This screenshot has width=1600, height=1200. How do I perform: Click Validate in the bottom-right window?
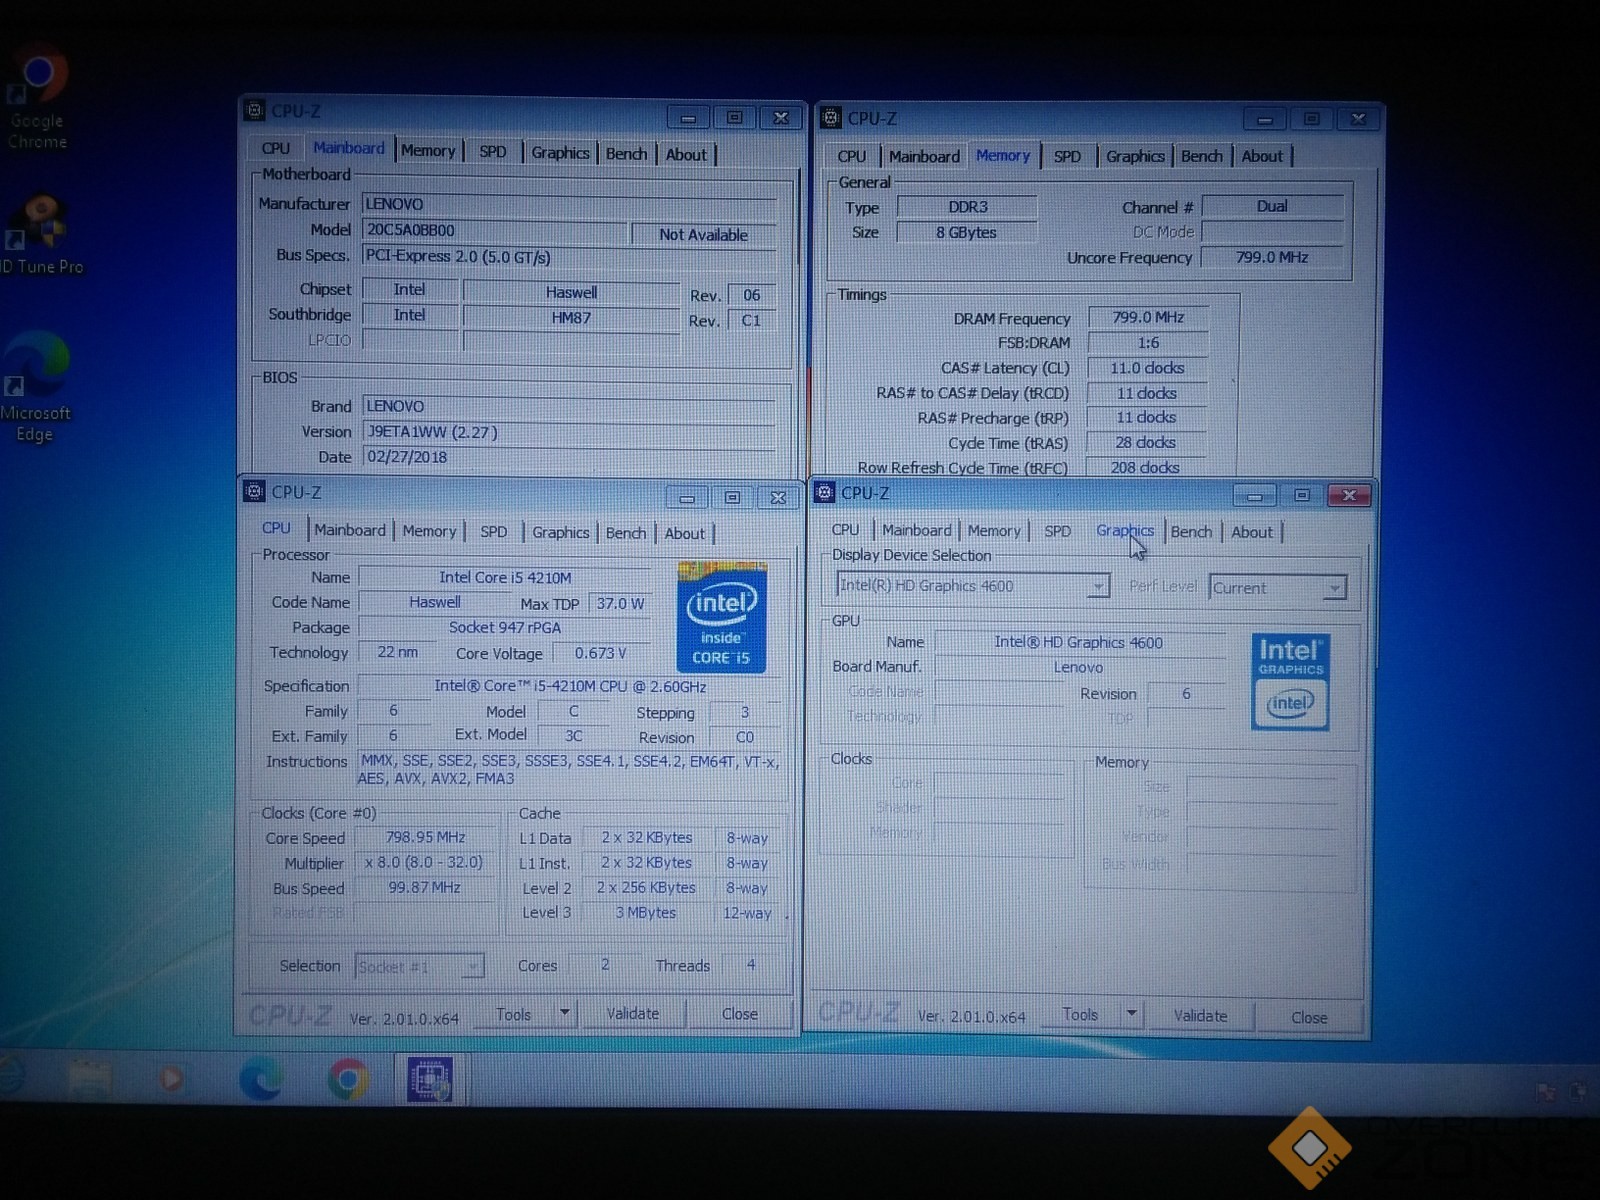(x=1200, y=1016)
